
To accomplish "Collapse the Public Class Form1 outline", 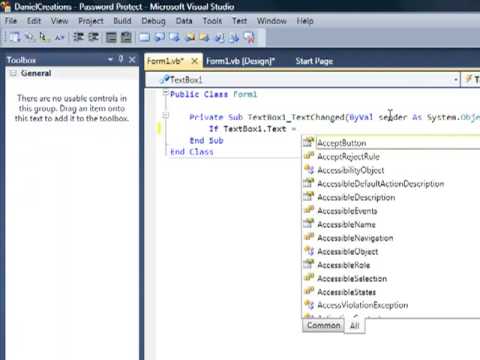I will pyautogui.click(x=166, y=93).
